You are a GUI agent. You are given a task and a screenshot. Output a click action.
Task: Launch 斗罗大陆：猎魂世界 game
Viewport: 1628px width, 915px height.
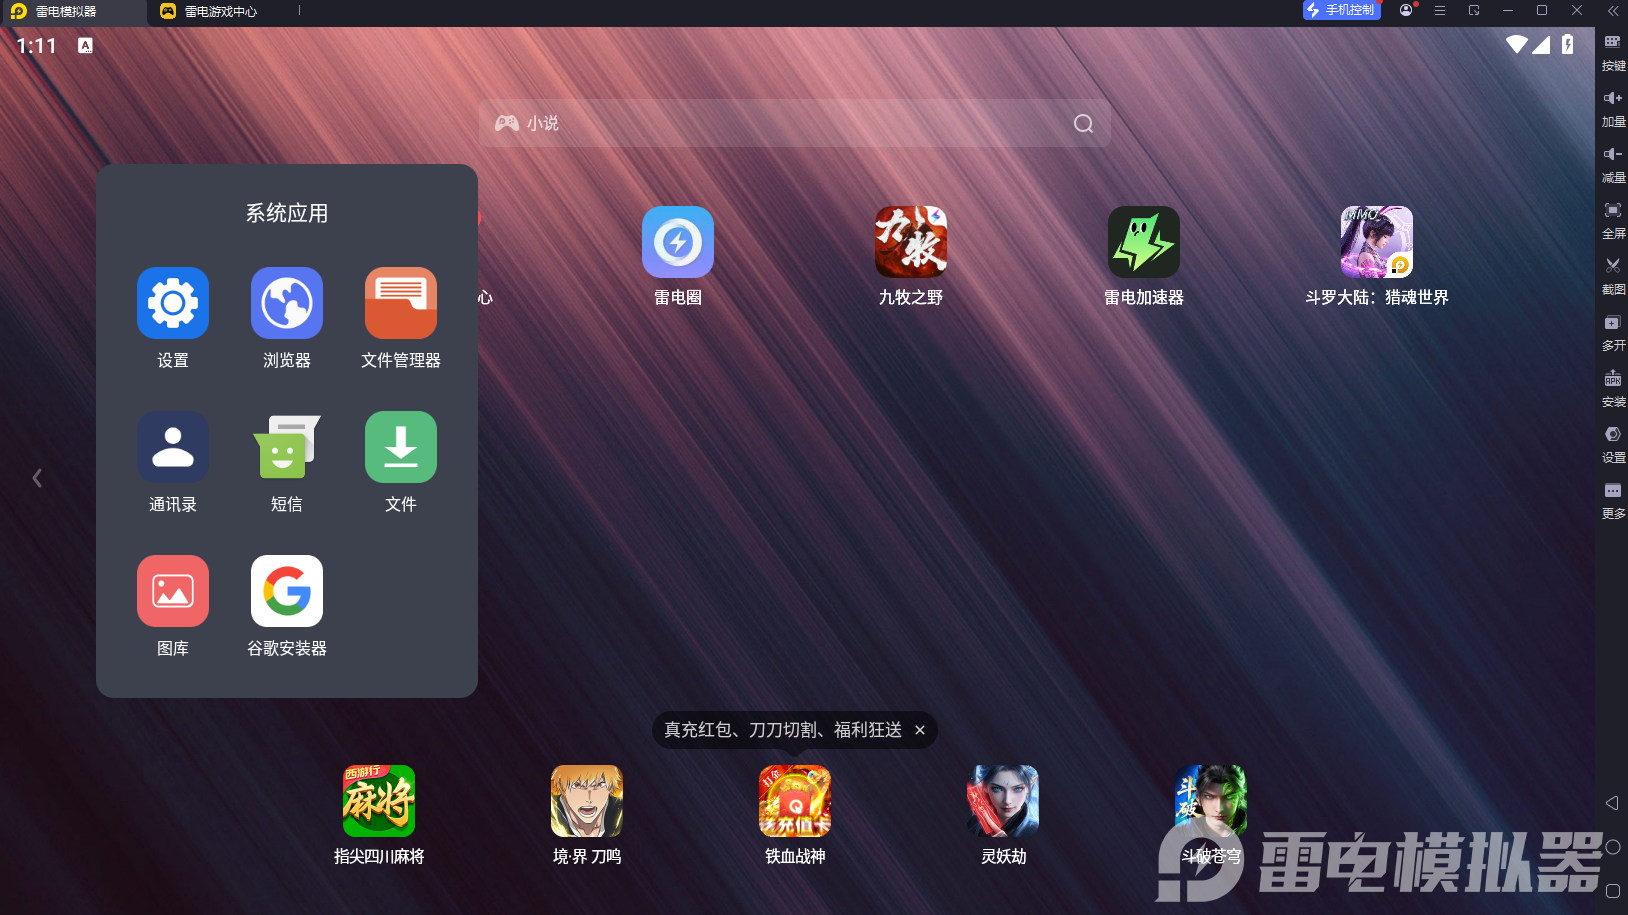click(x=1377, y=242)
